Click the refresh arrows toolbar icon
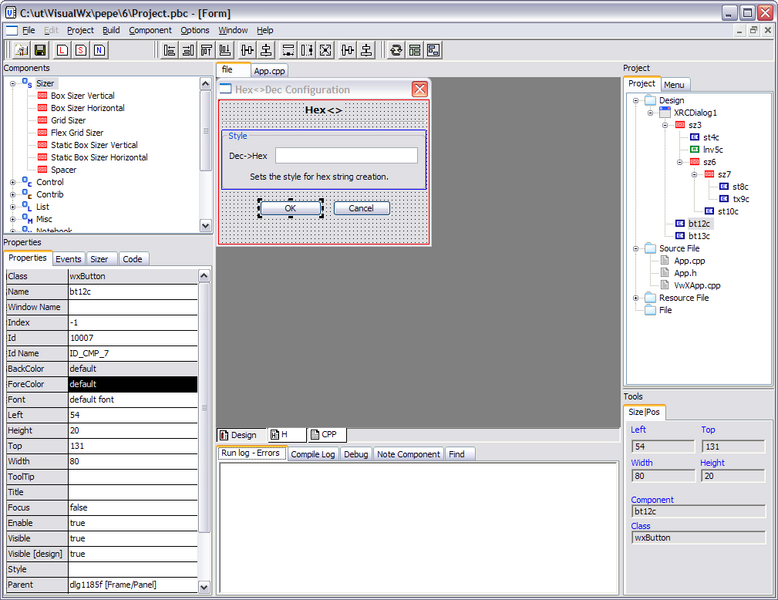778x600 pixels. (x=396, y=50)
